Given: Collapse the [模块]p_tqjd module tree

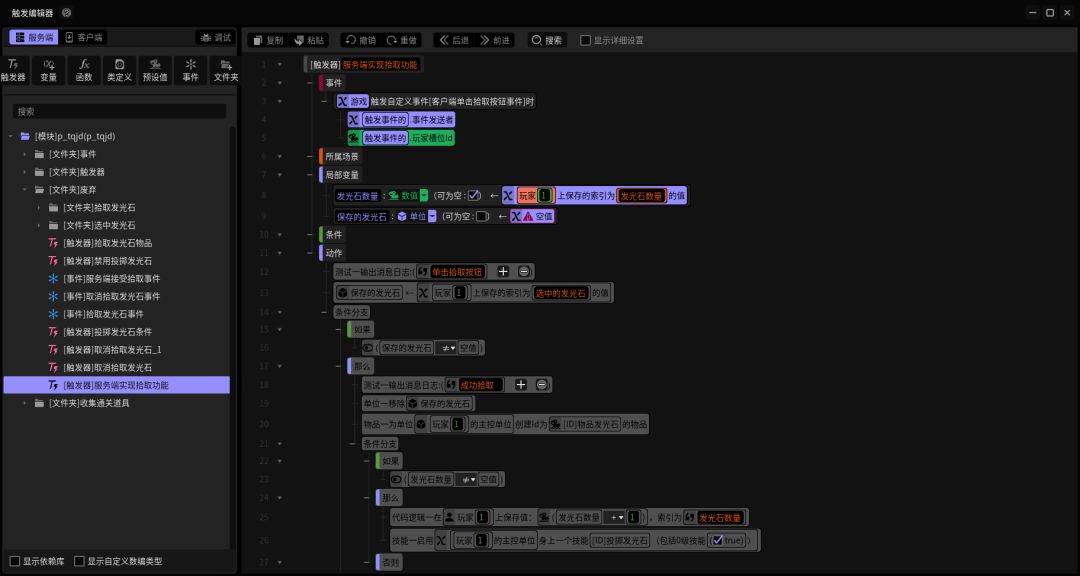Looking at the screenshot, I should (10, 136).
